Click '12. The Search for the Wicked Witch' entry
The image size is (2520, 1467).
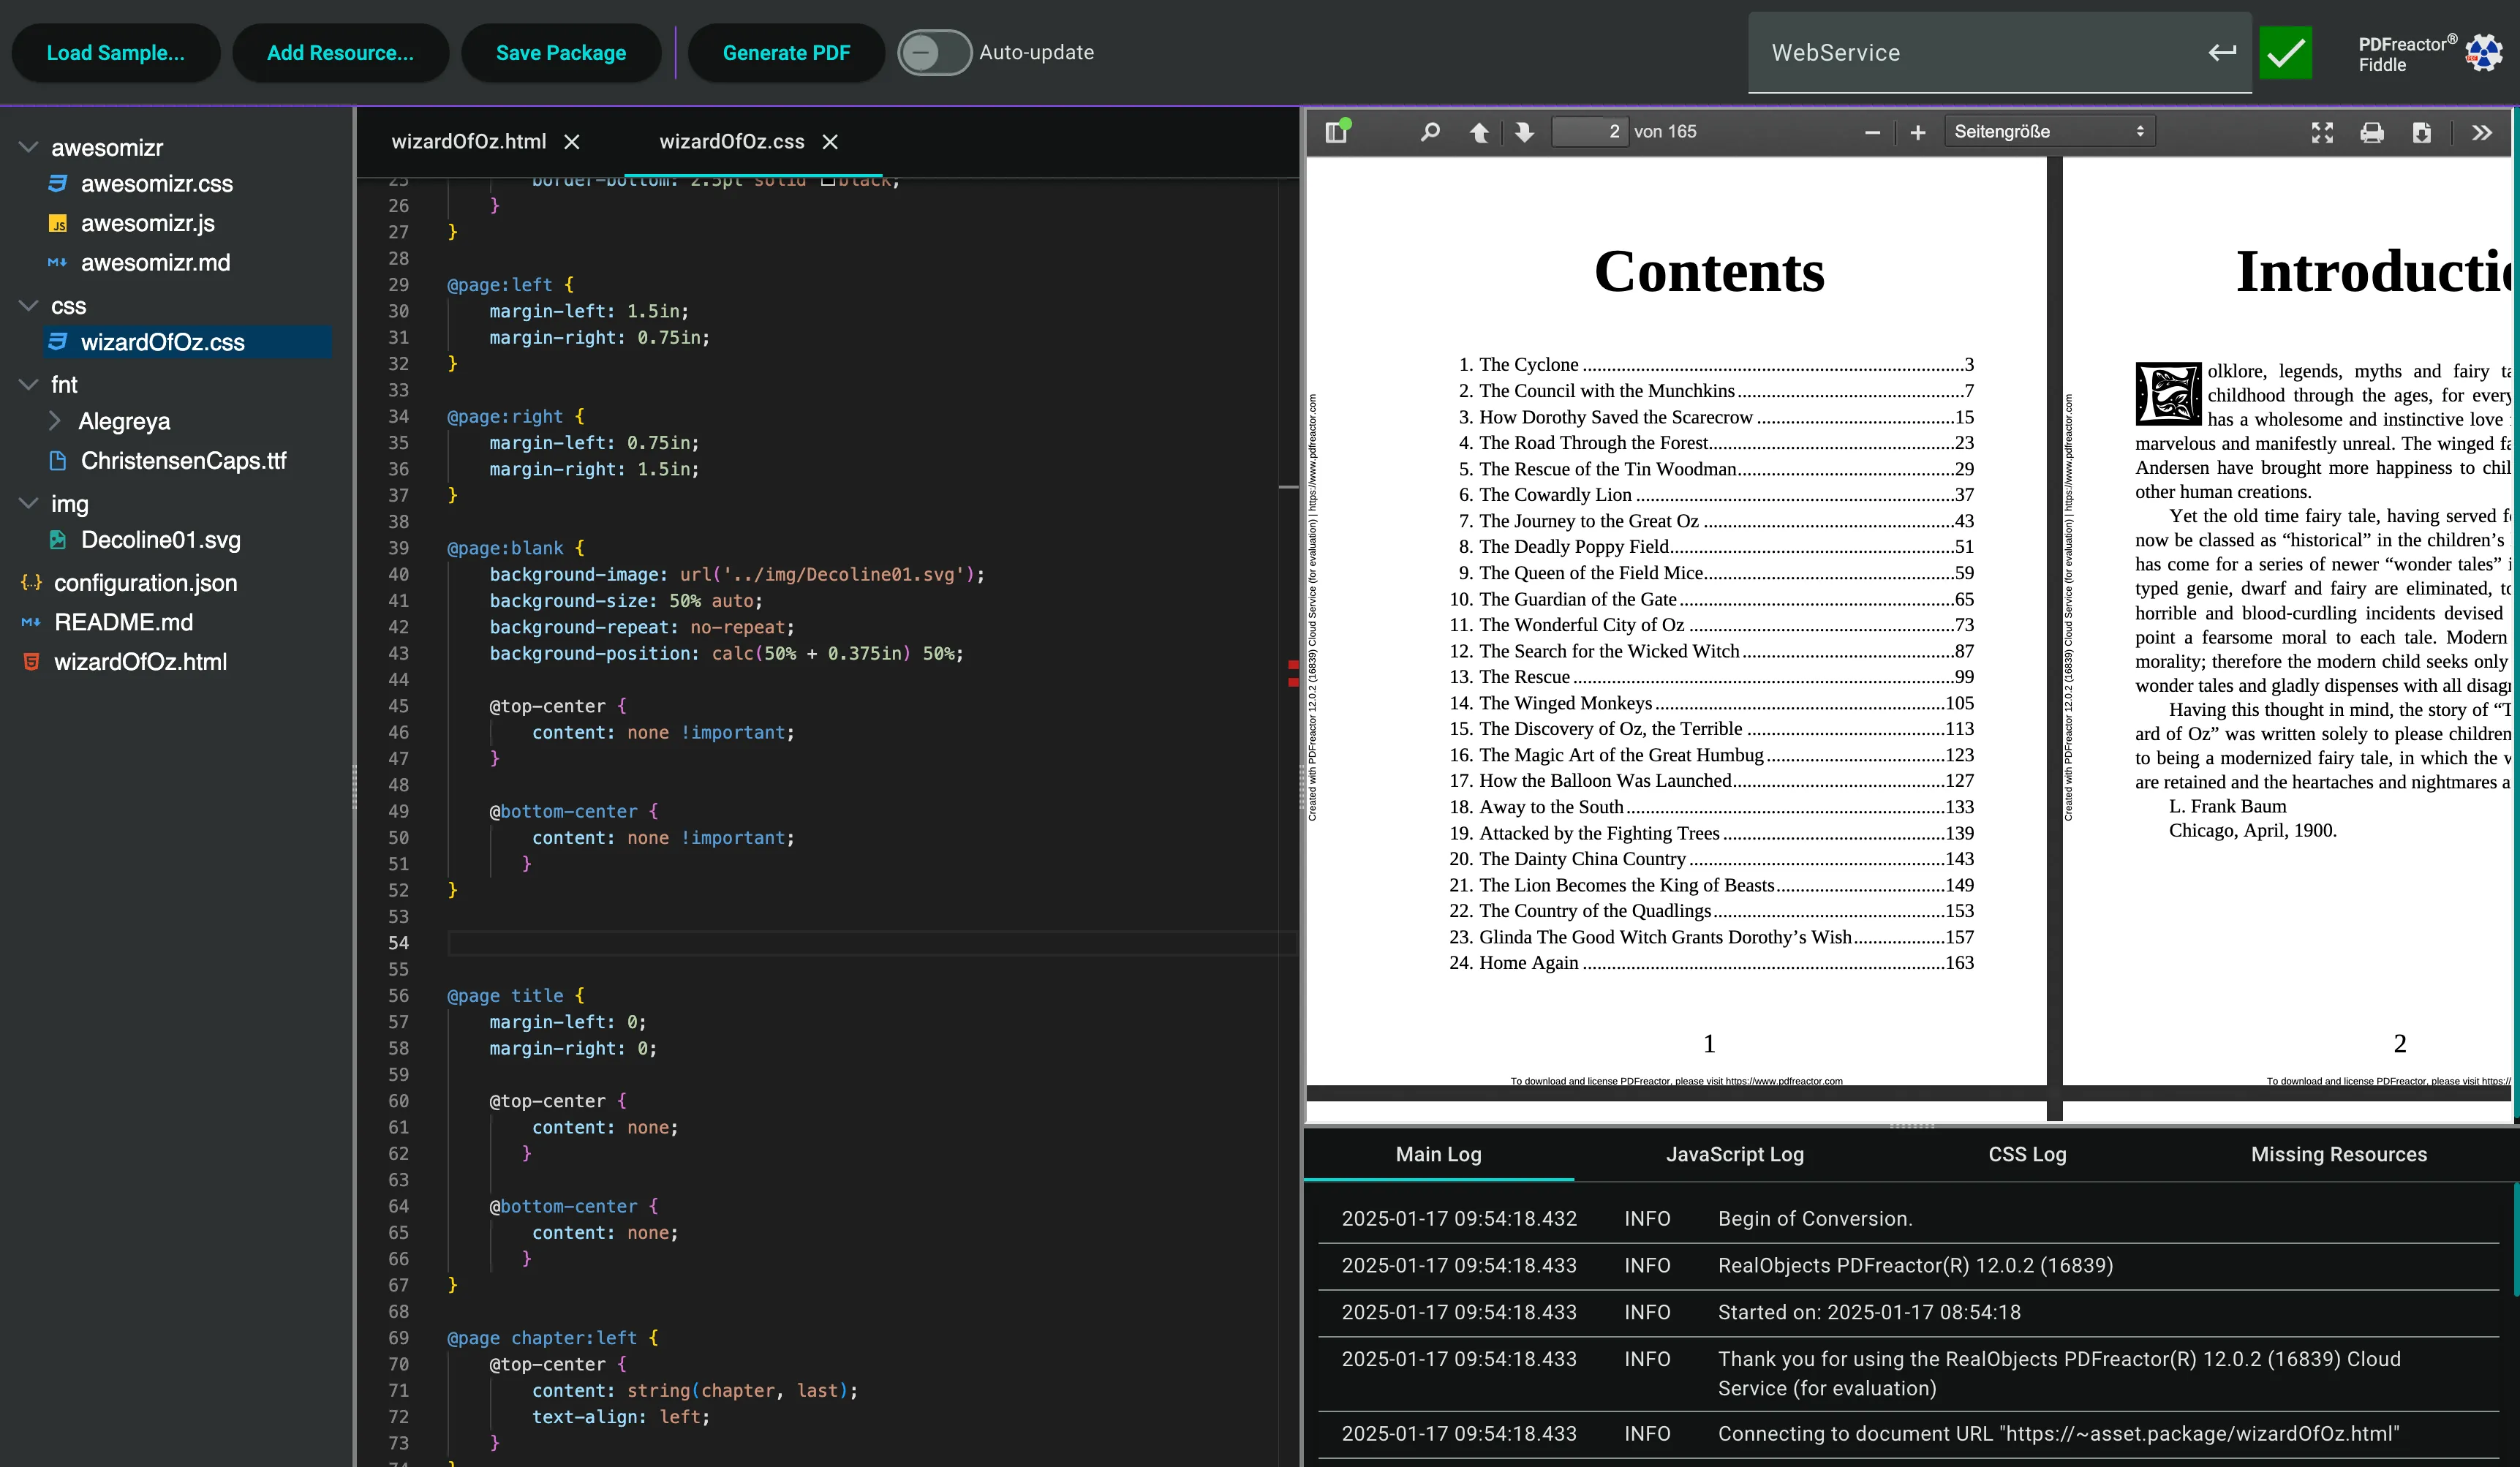tap(1711, 651)
